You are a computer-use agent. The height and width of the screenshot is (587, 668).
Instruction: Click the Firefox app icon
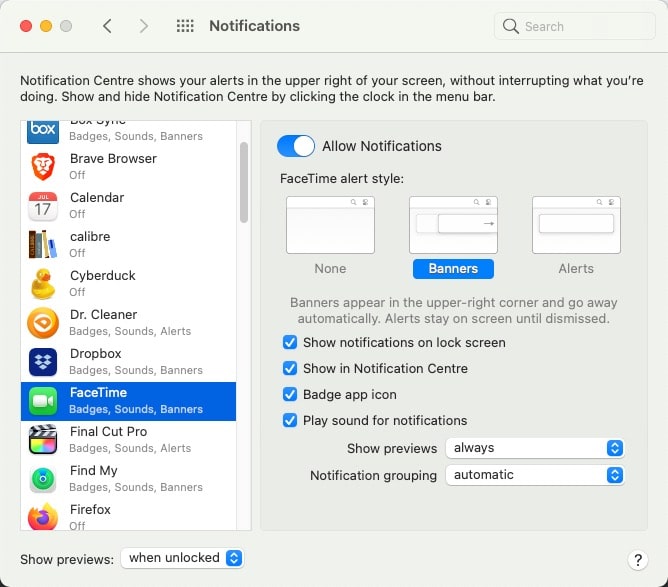tap(43, 517)
